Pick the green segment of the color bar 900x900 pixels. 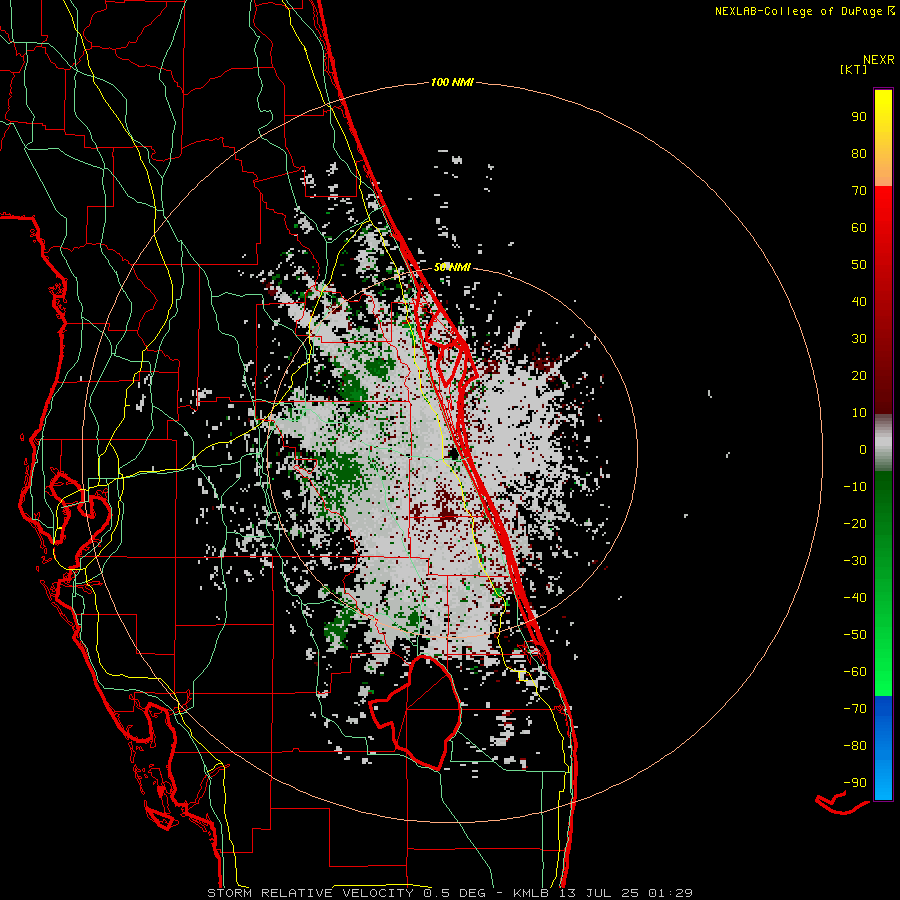click(883, 583)
